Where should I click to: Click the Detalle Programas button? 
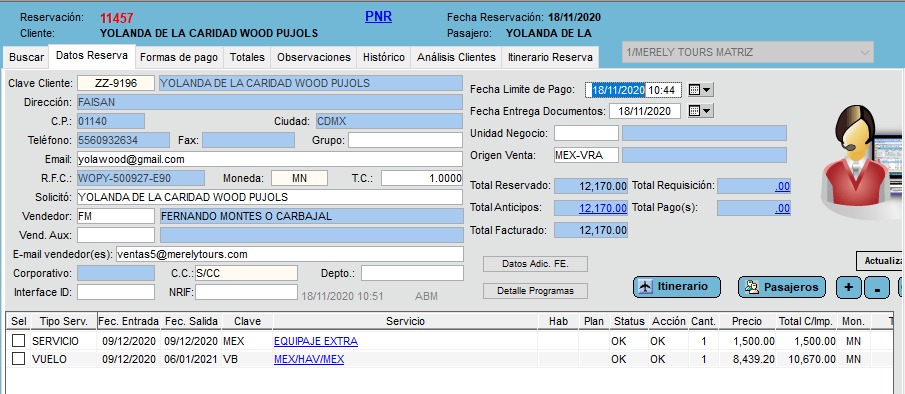[535, 291]
